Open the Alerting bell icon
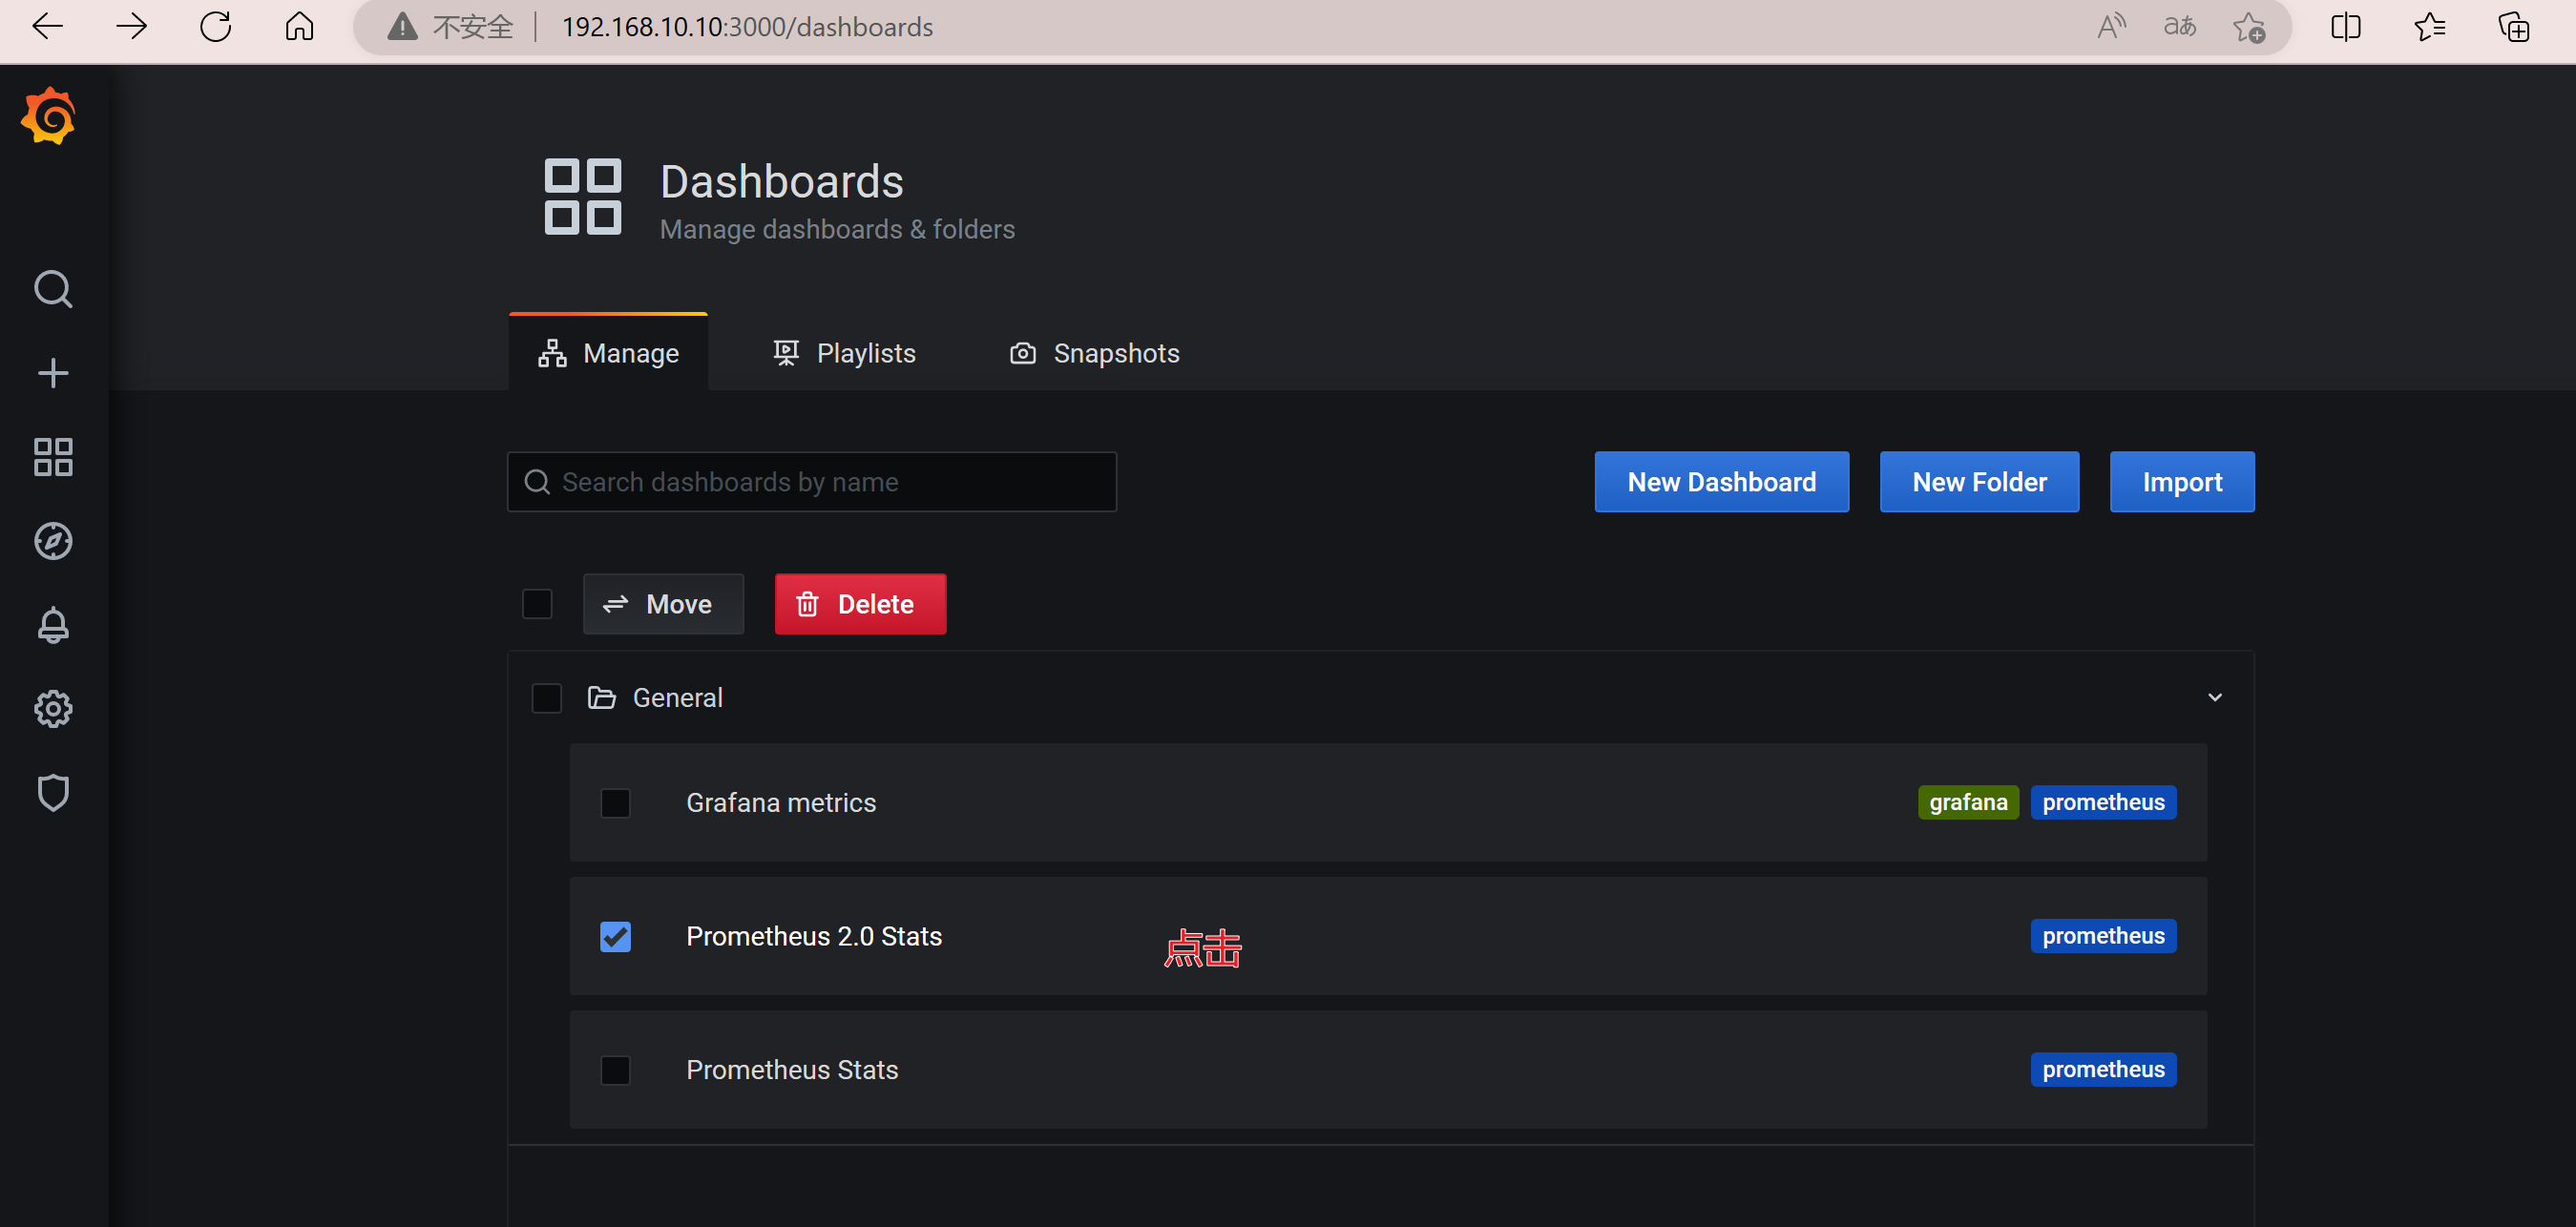The width and height of the screenshot is (2576, 1227). [x=53, y=625]
